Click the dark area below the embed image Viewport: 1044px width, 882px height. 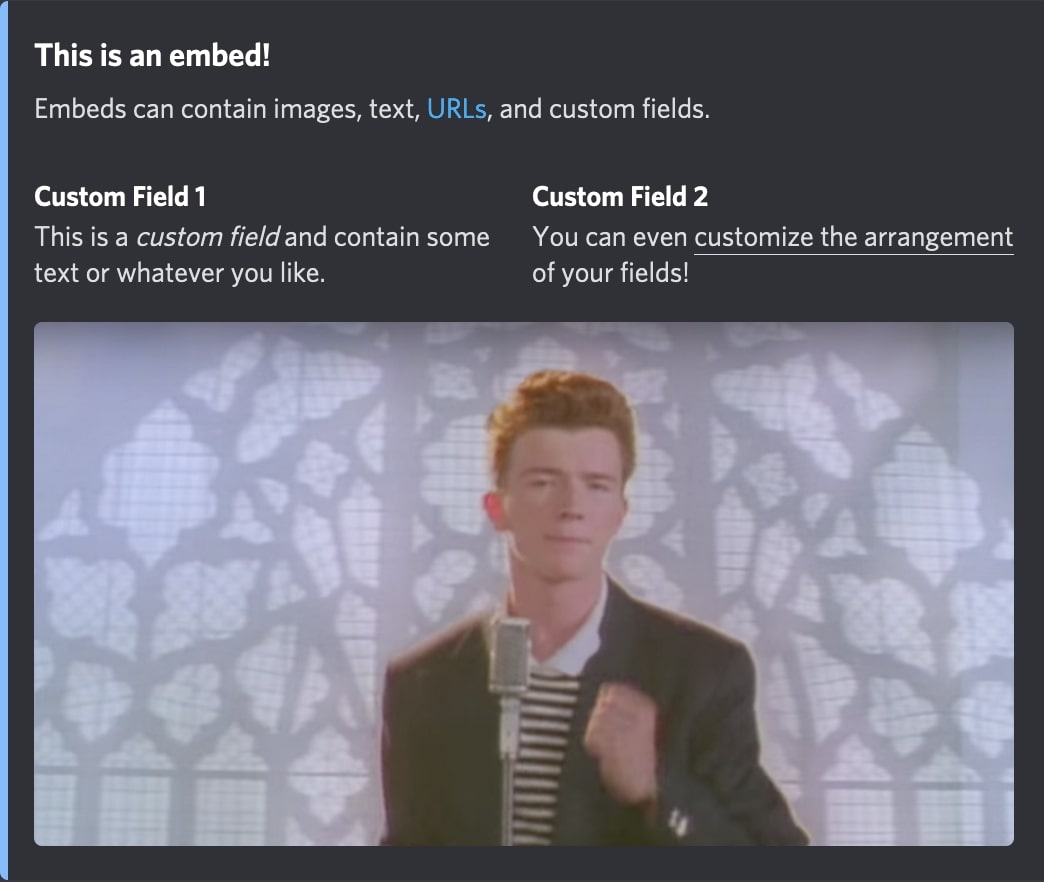point(520,867)
